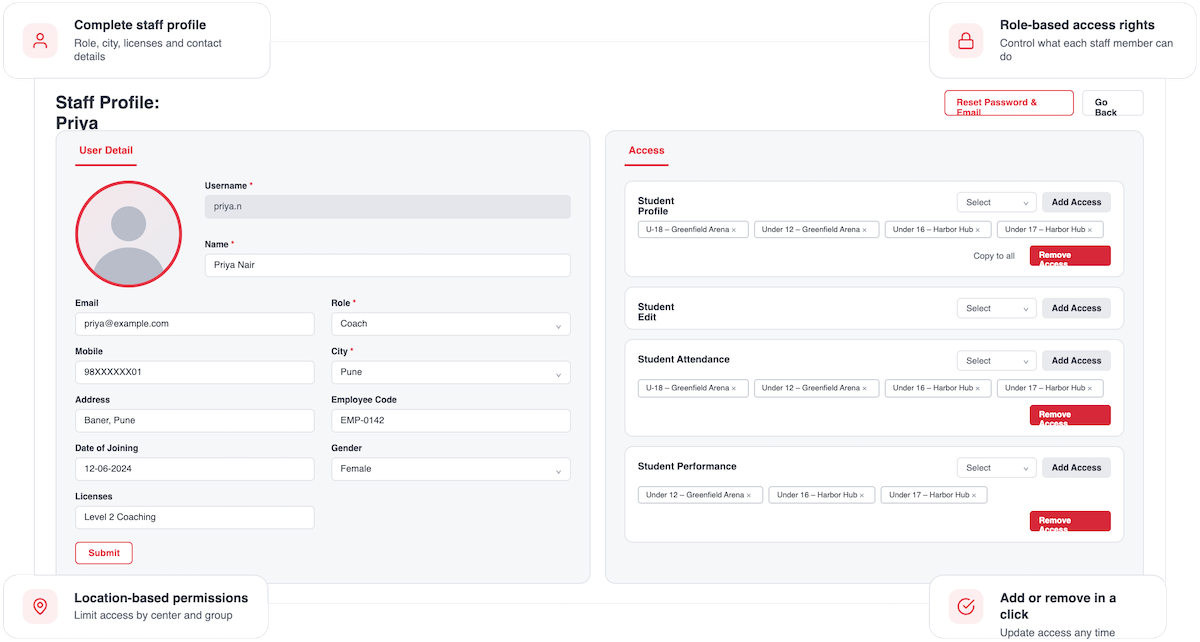
Task: Click the Date of Joining field
Action: (x=195, y=469)
